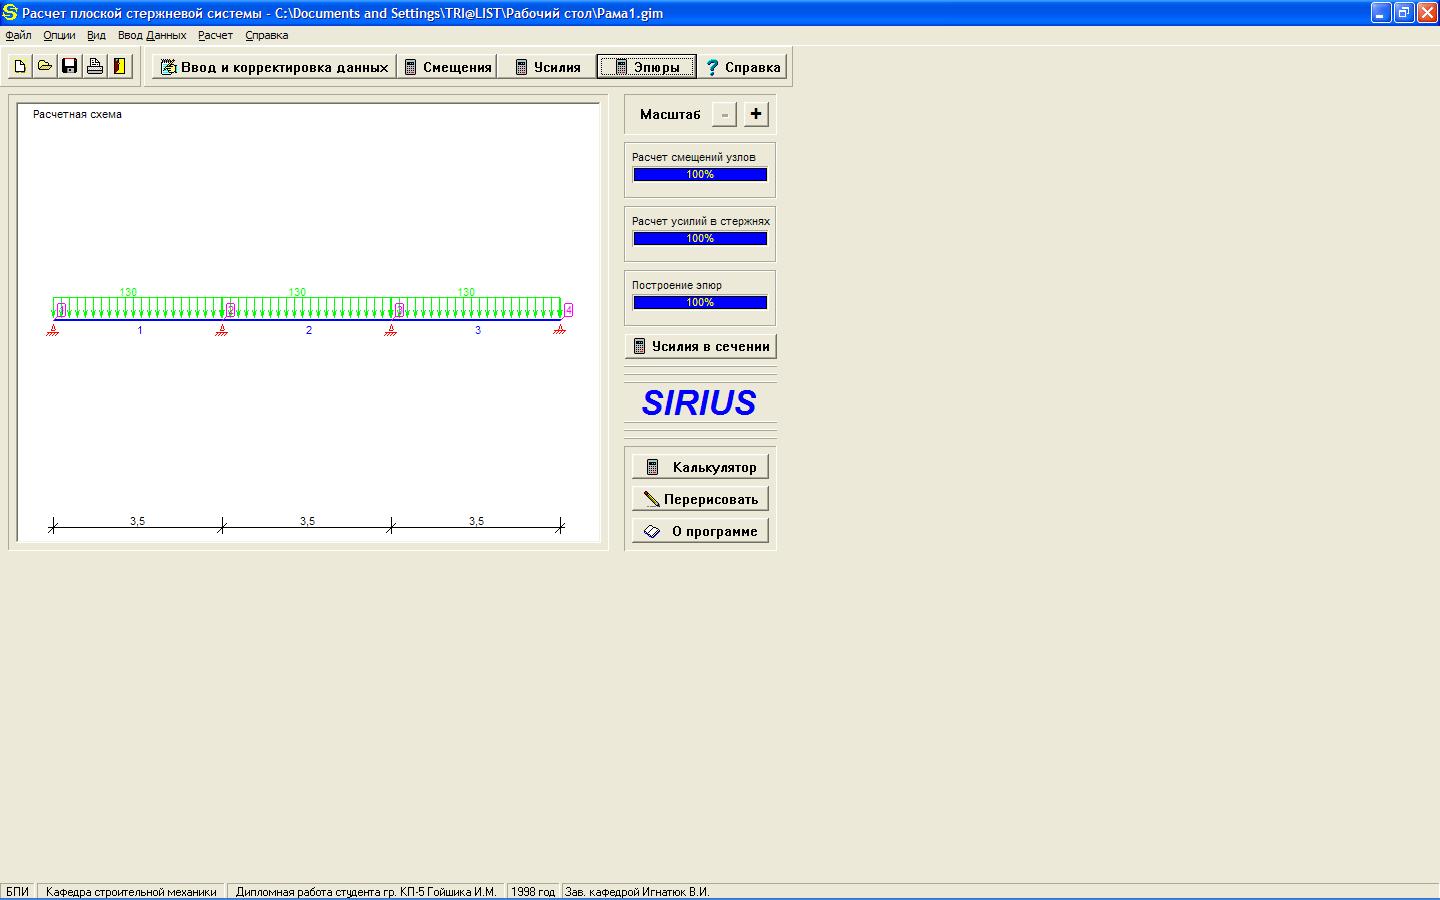Save the project with the floppy disk icon

coord(70,67)
